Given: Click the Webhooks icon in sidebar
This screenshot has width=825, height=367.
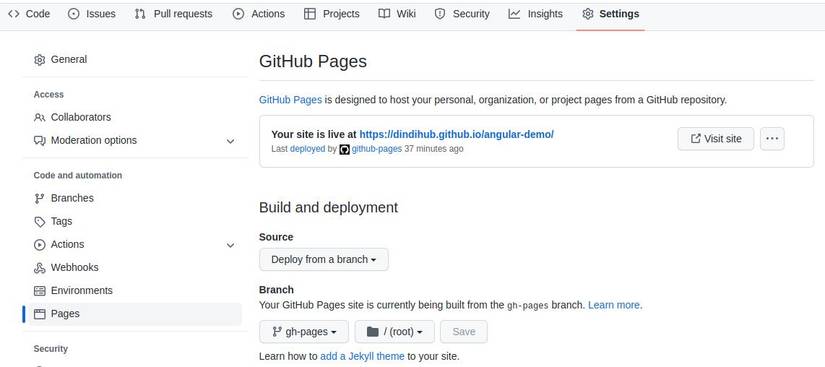Looking at the screenshot, I should pyautogui.click(x=39, y=268).
